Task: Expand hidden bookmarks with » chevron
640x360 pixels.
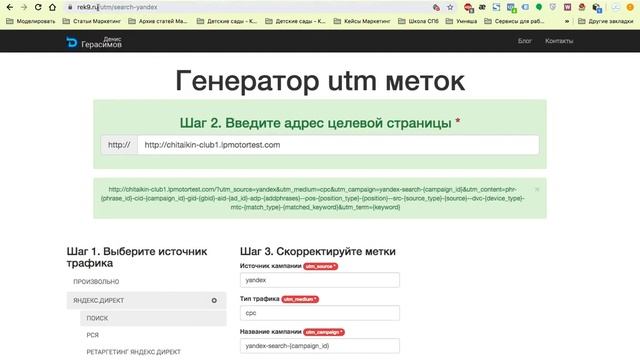Action: (567, 21)
